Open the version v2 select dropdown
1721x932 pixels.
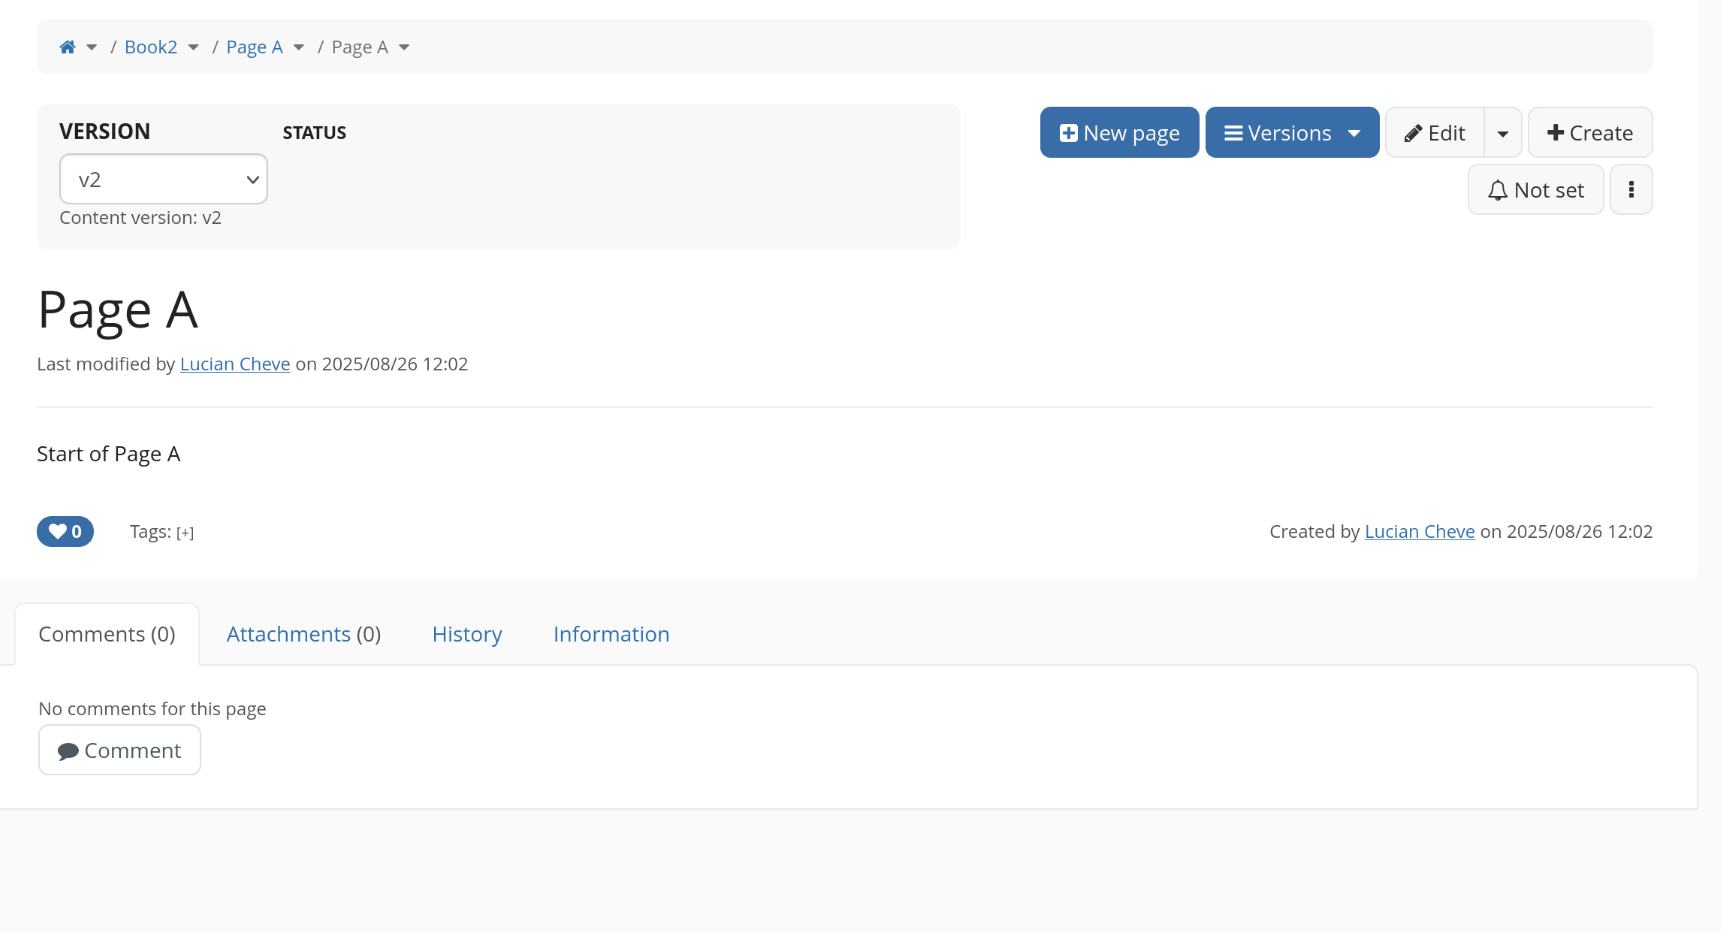click(x=163, y=179)
